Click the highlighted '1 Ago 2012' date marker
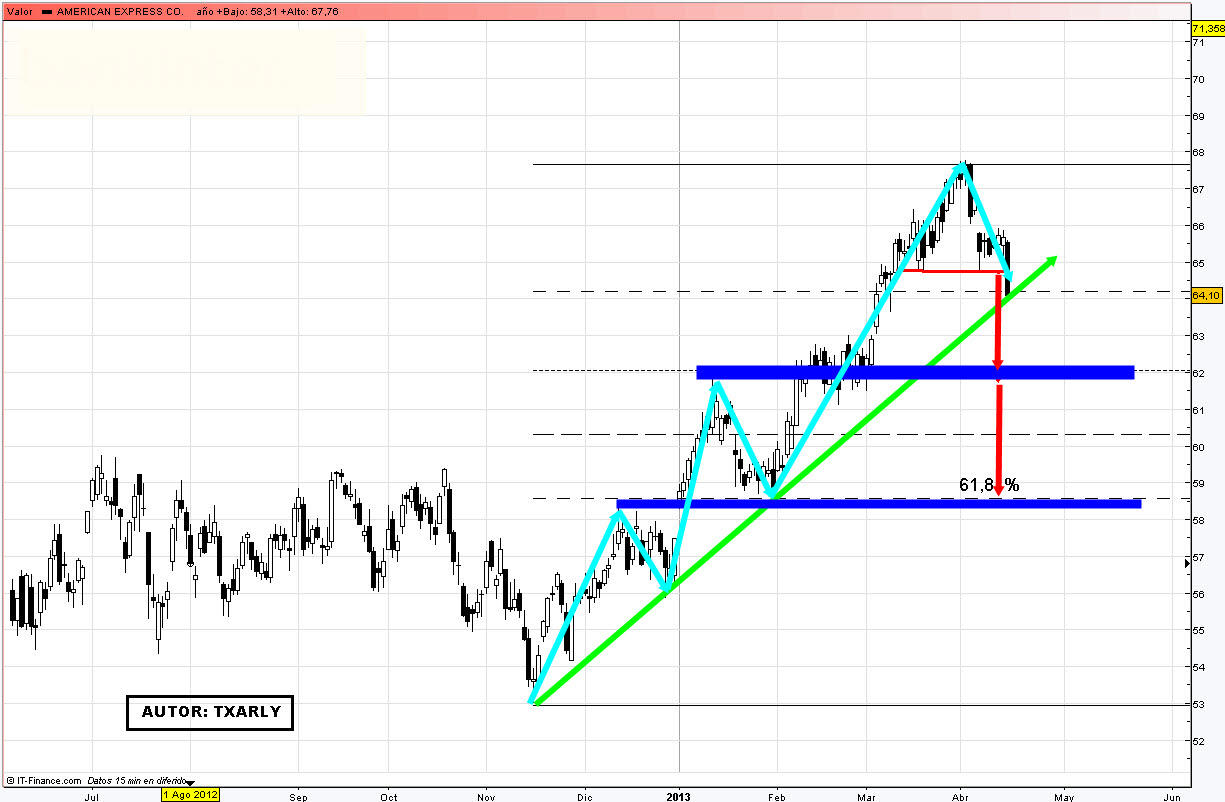 190,795
